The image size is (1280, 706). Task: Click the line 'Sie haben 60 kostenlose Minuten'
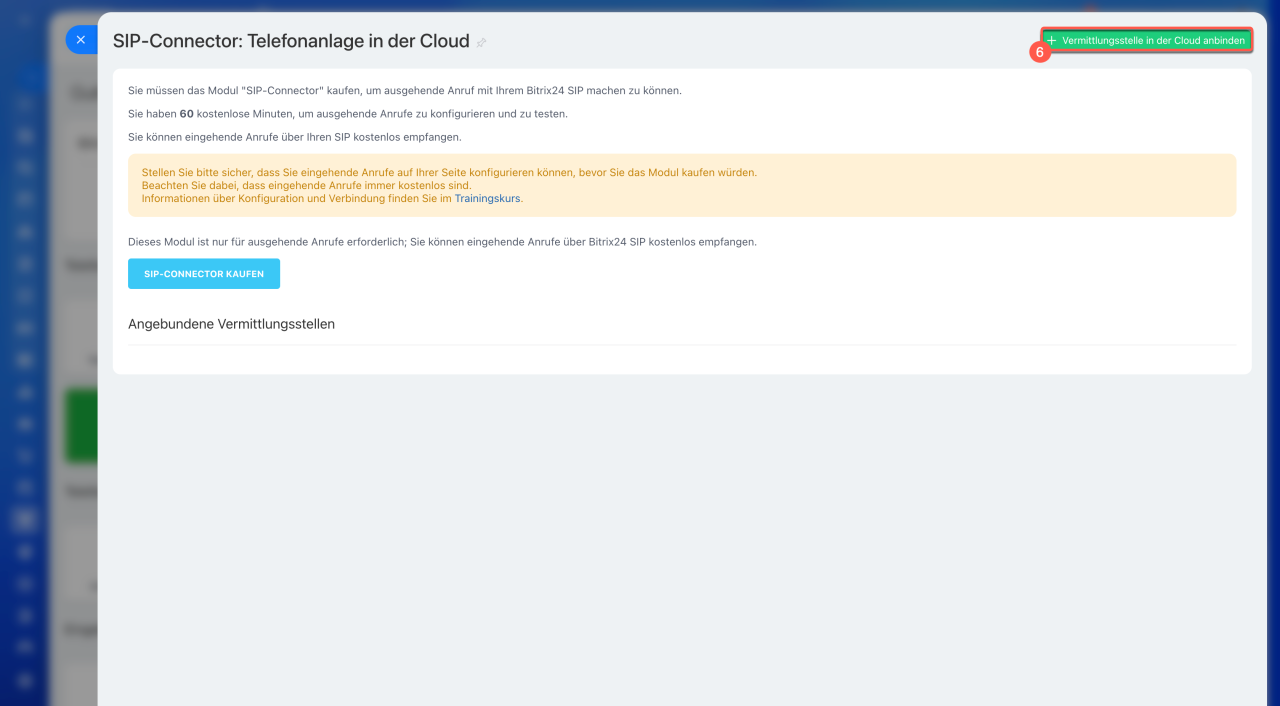(x=348, y=114)
